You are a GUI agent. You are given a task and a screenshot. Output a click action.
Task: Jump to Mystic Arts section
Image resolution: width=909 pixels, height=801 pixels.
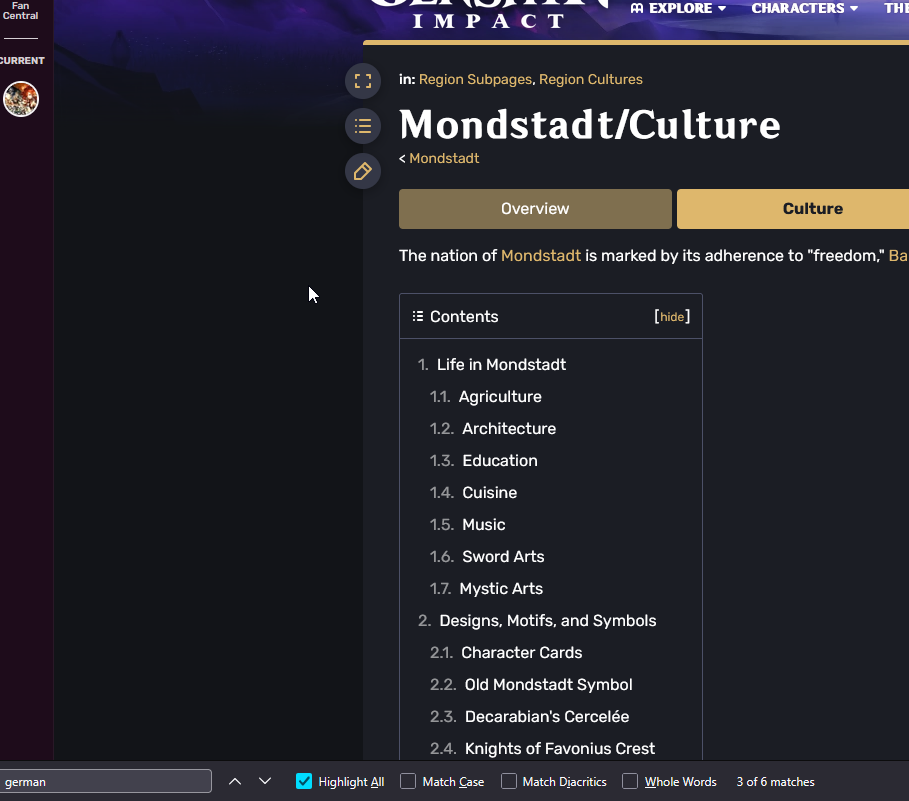pos(501,588)
